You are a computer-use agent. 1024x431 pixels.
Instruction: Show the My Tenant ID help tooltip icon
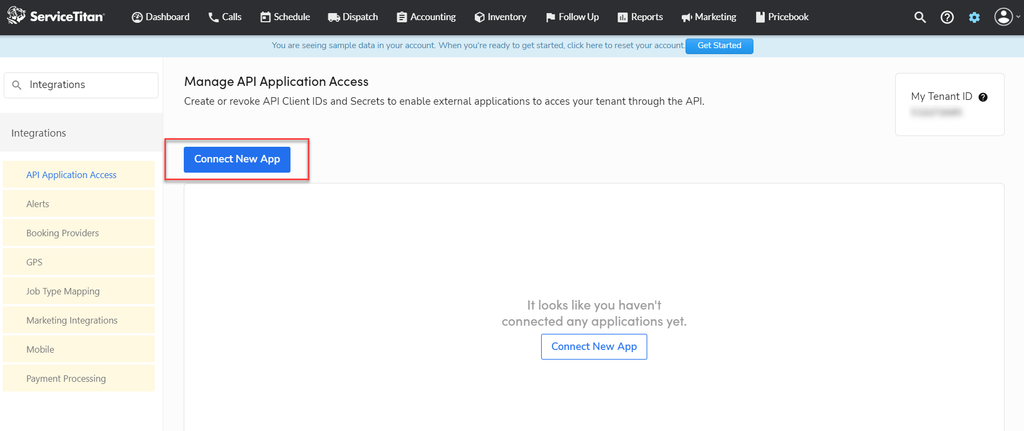click(x=983, y=97)
